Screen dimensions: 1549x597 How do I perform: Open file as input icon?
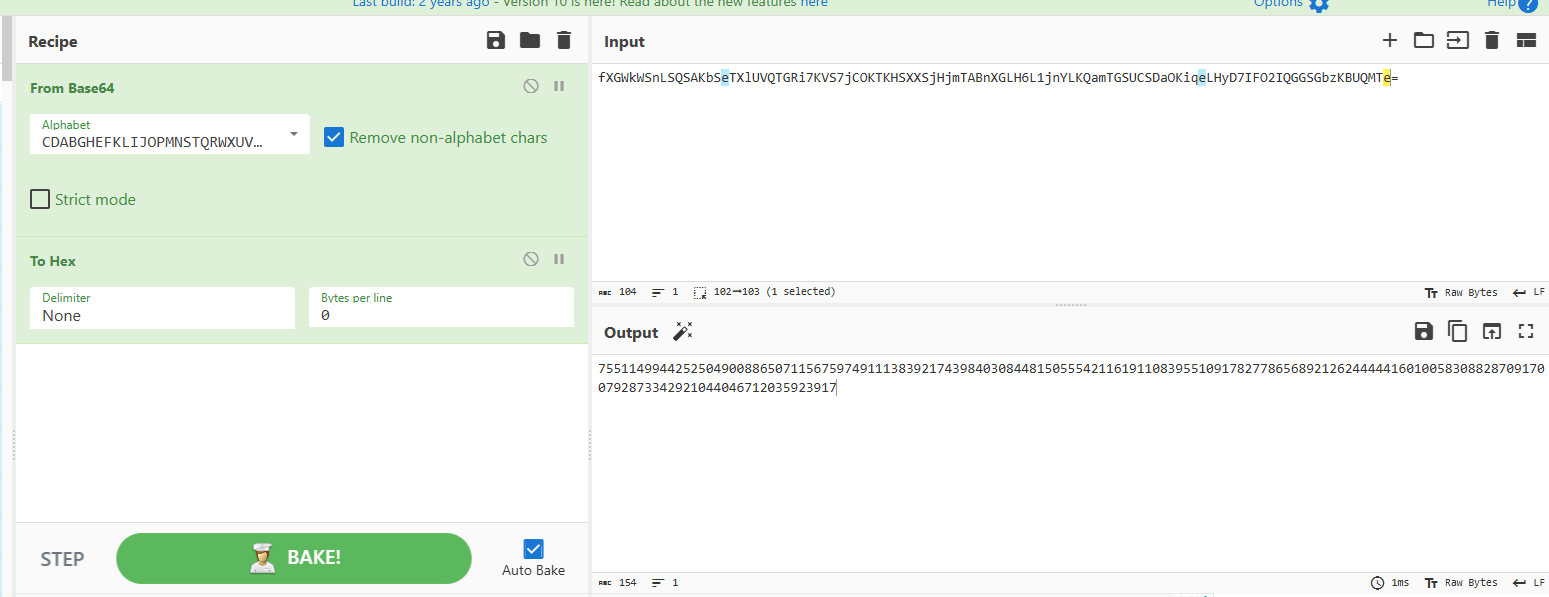(1458, 40)
